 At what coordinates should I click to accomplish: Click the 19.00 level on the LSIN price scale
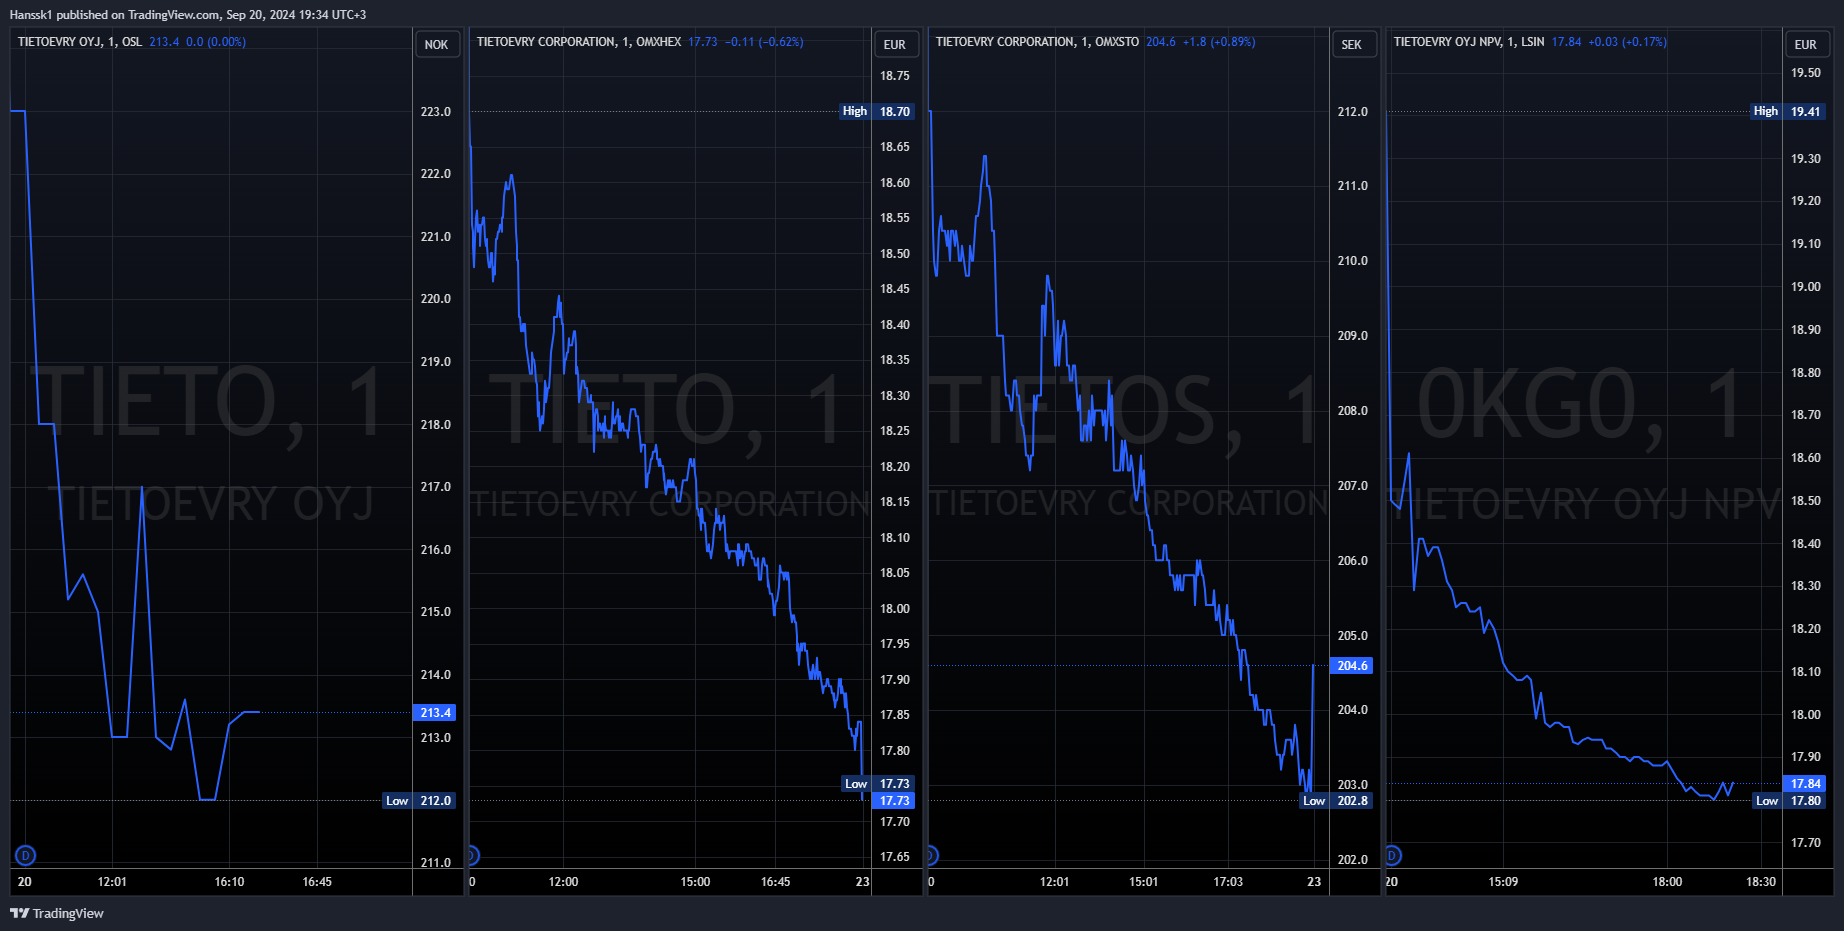[1806, 287]
